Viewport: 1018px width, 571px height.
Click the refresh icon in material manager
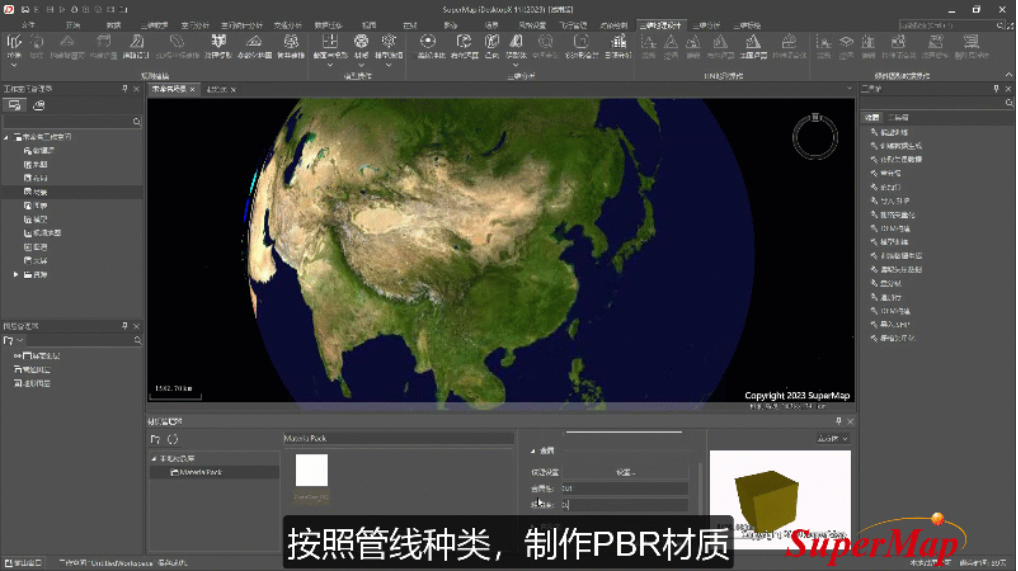point(173,439)
